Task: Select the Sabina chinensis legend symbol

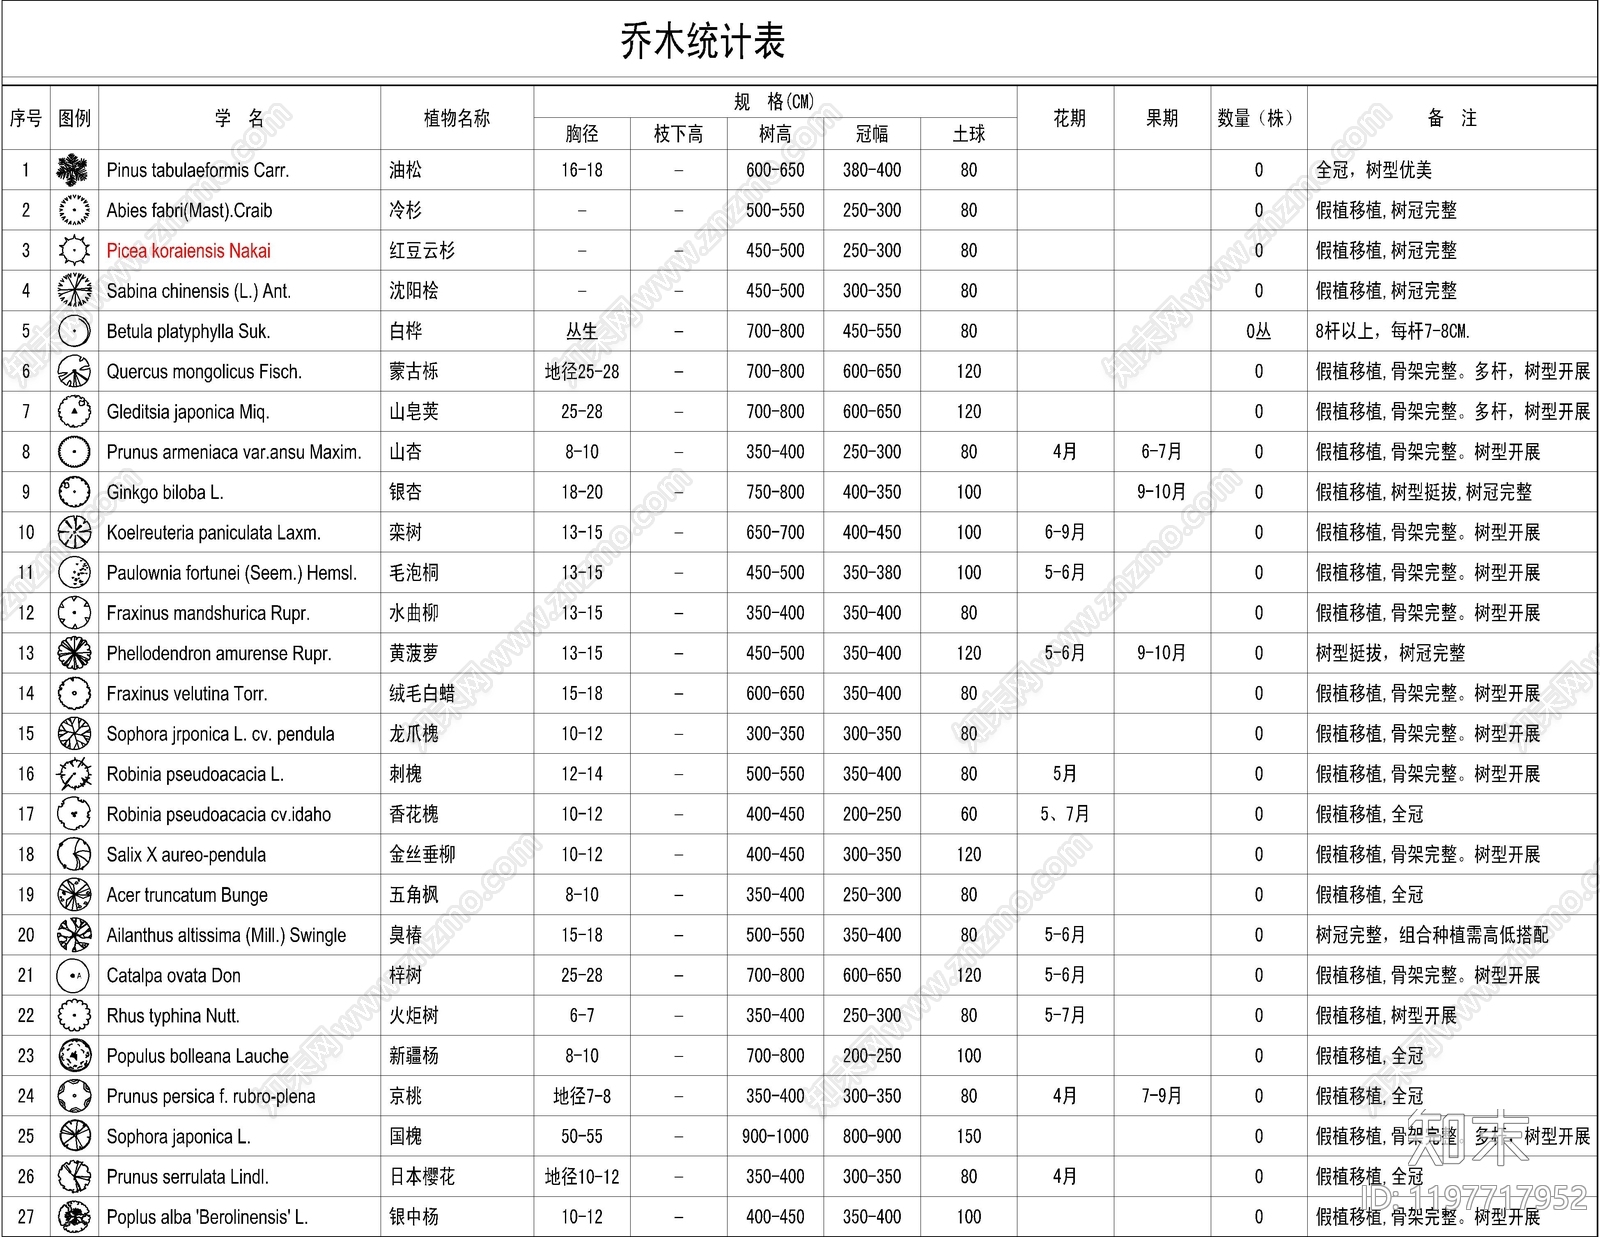Action: pos(74,290)
